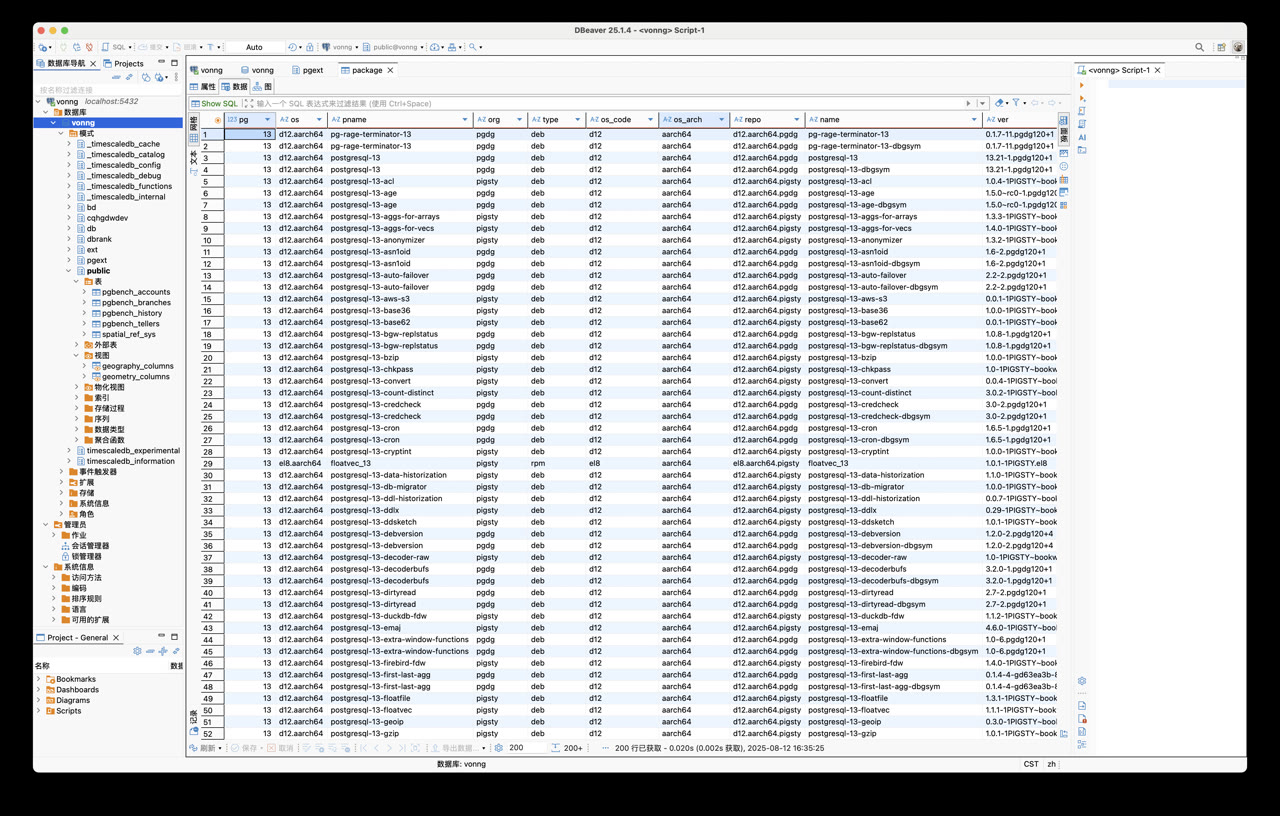The image size is (1280, 816).
Task: Click the magnifier search icon in top toolbar
Action: point(474,47)
